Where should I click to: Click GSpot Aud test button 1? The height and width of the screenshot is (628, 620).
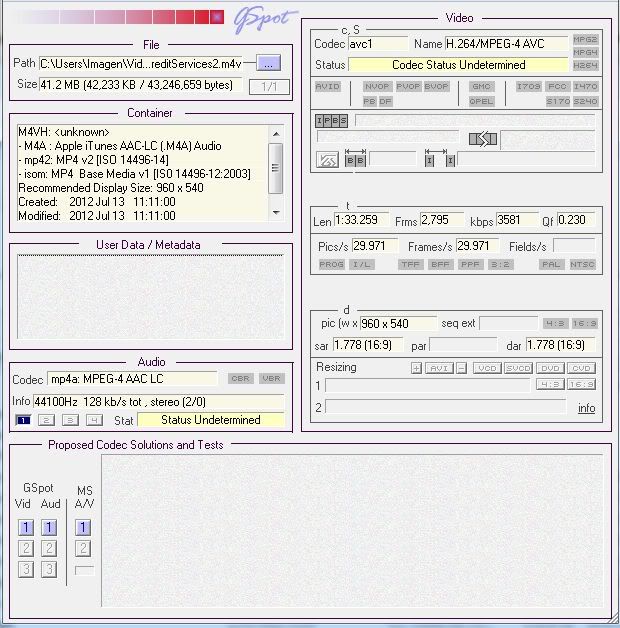pyautogui.click(x=49, y=527)
